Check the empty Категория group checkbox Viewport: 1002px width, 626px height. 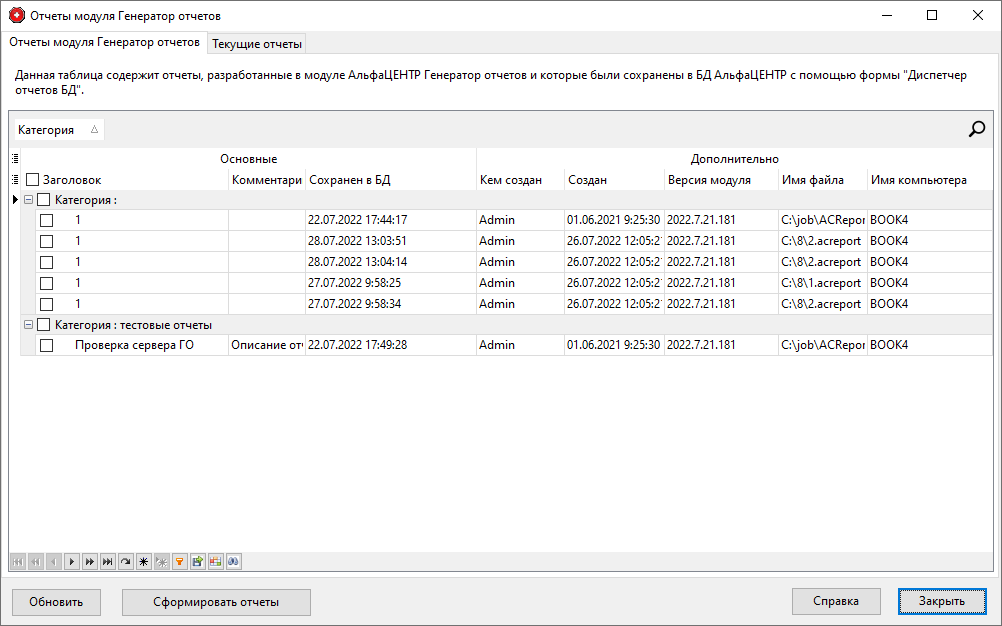click(x=43, y=200)
